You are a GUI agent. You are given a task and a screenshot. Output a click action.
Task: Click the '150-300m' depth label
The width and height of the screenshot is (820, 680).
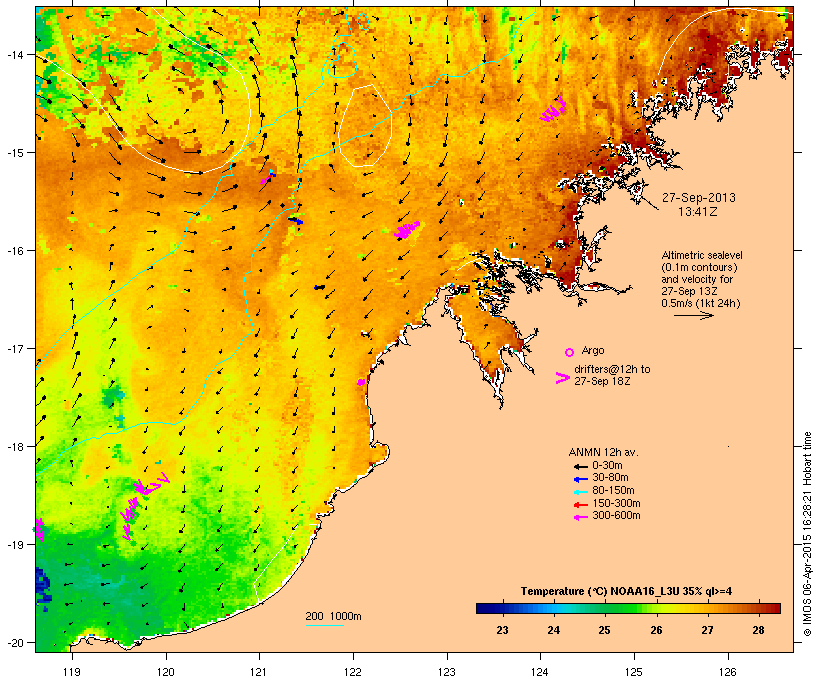tap(616, 503)
